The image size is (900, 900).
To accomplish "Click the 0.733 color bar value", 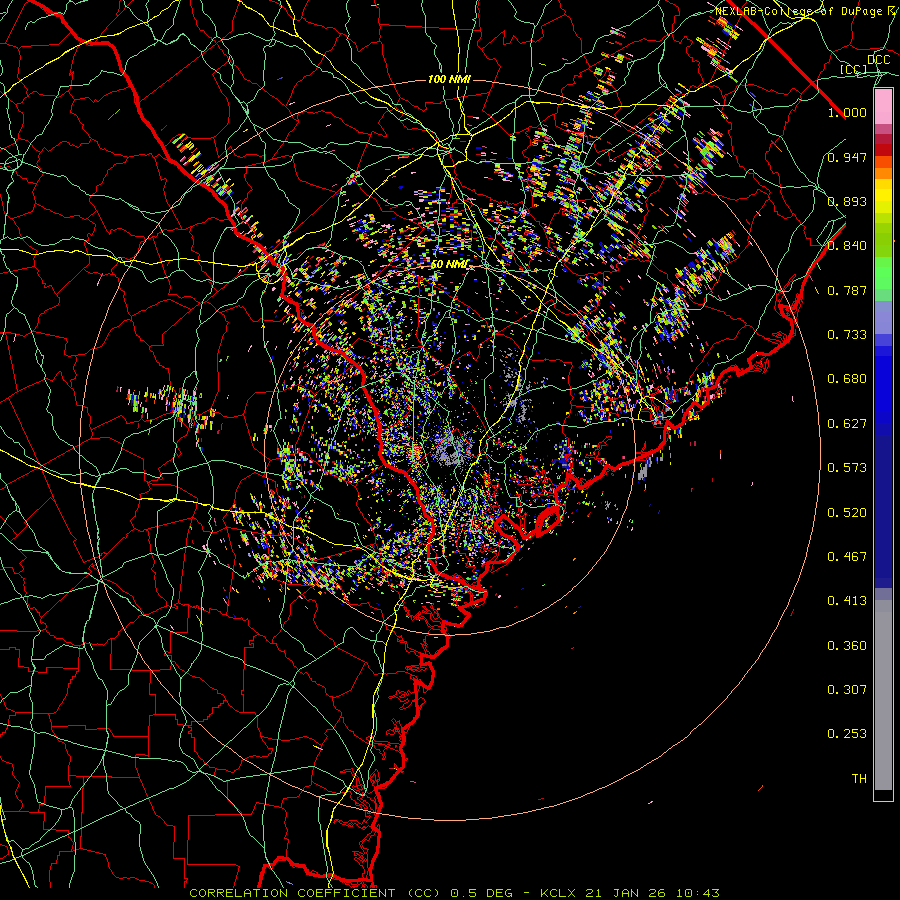I will pyautogui.click(x=847, y=335).
